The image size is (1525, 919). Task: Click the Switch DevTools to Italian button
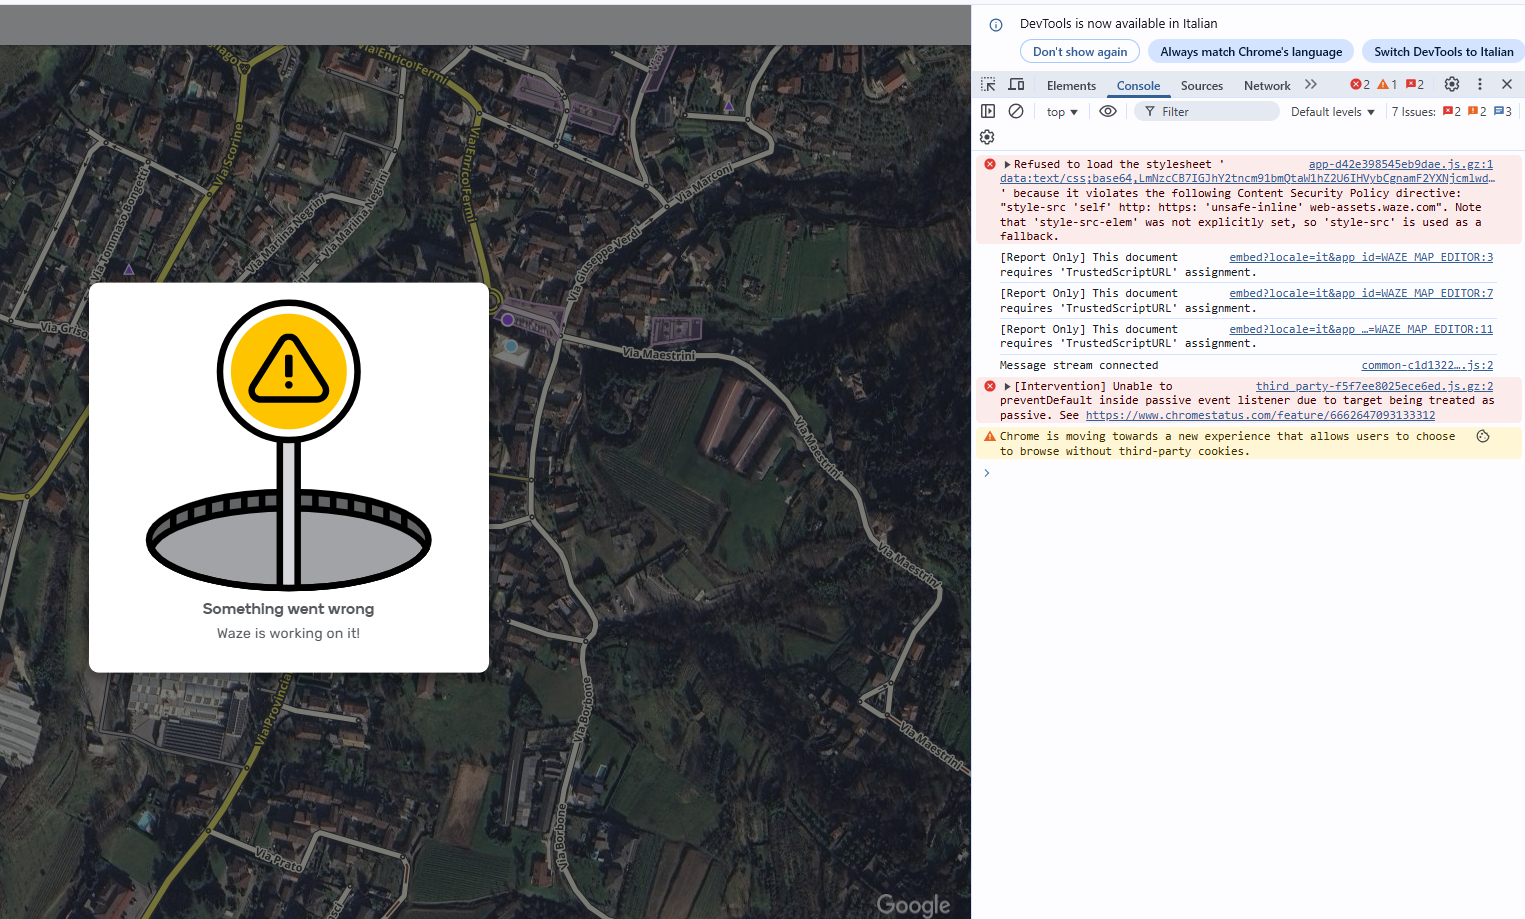click(1443, 52)
